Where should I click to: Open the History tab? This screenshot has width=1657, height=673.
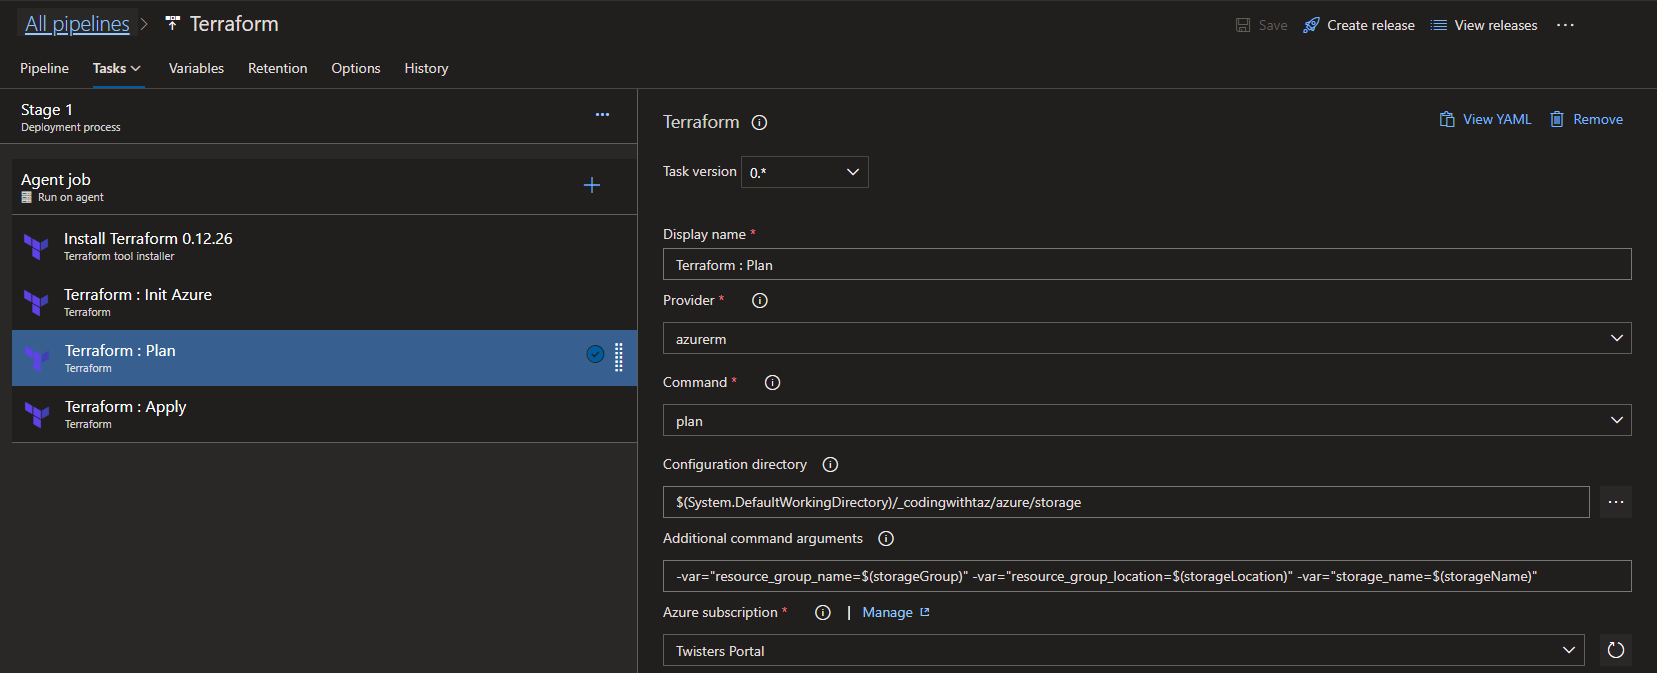(426, 68)
